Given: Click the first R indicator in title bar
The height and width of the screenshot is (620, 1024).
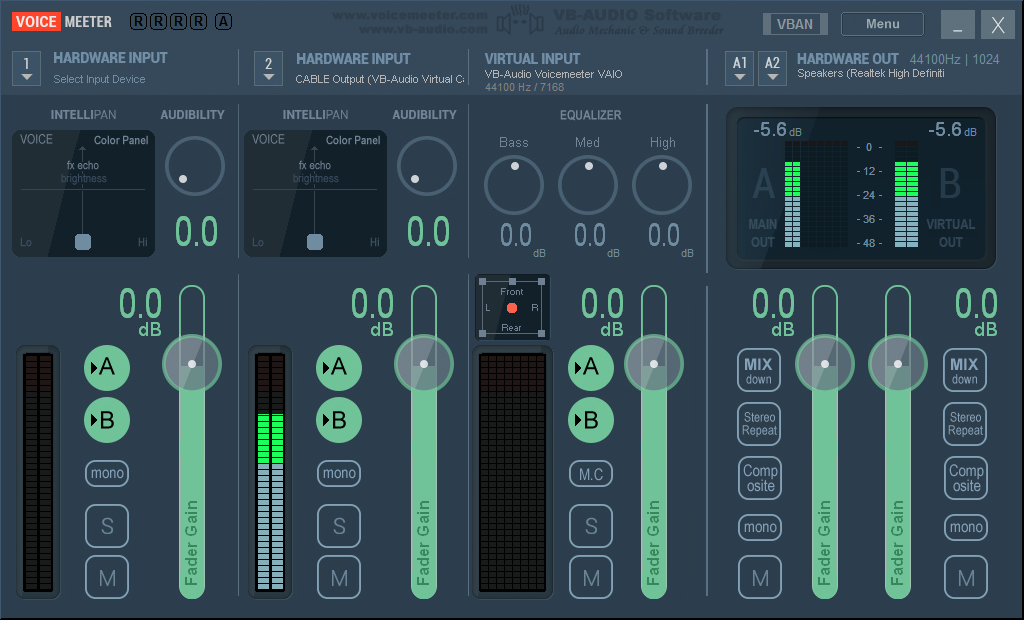Looking at the screenshot, I should [138, 22].
